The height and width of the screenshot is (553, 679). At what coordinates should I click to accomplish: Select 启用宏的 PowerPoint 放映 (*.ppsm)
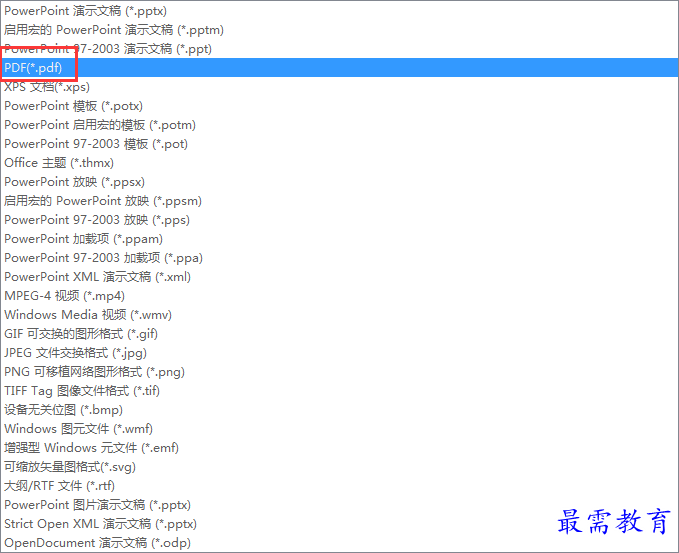point(339,201)
